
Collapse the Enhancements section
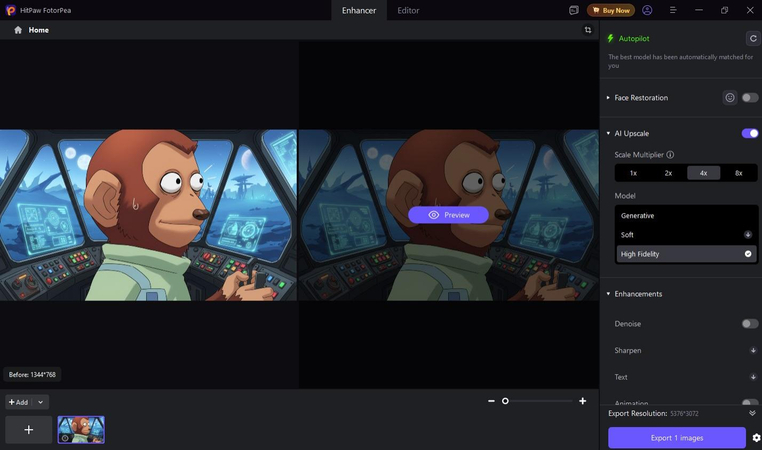click(x=608, y=294)
